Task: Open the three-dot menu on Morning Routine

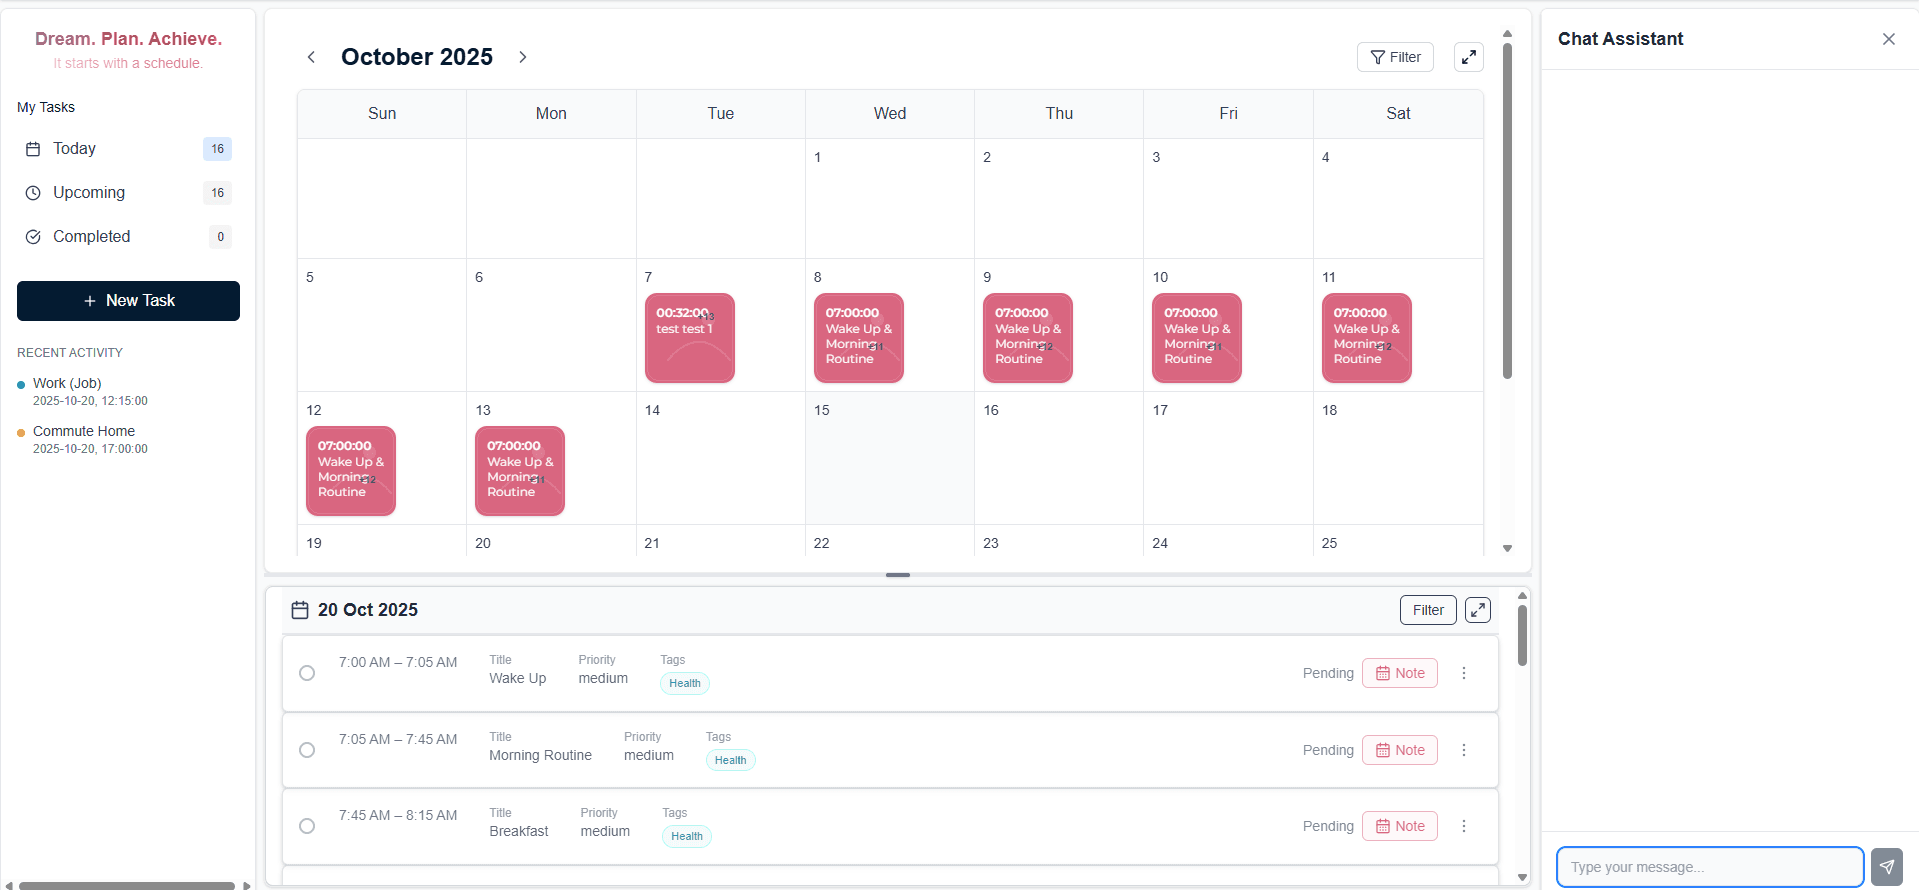Action: pyautogui.click(x=1464, y=750)
